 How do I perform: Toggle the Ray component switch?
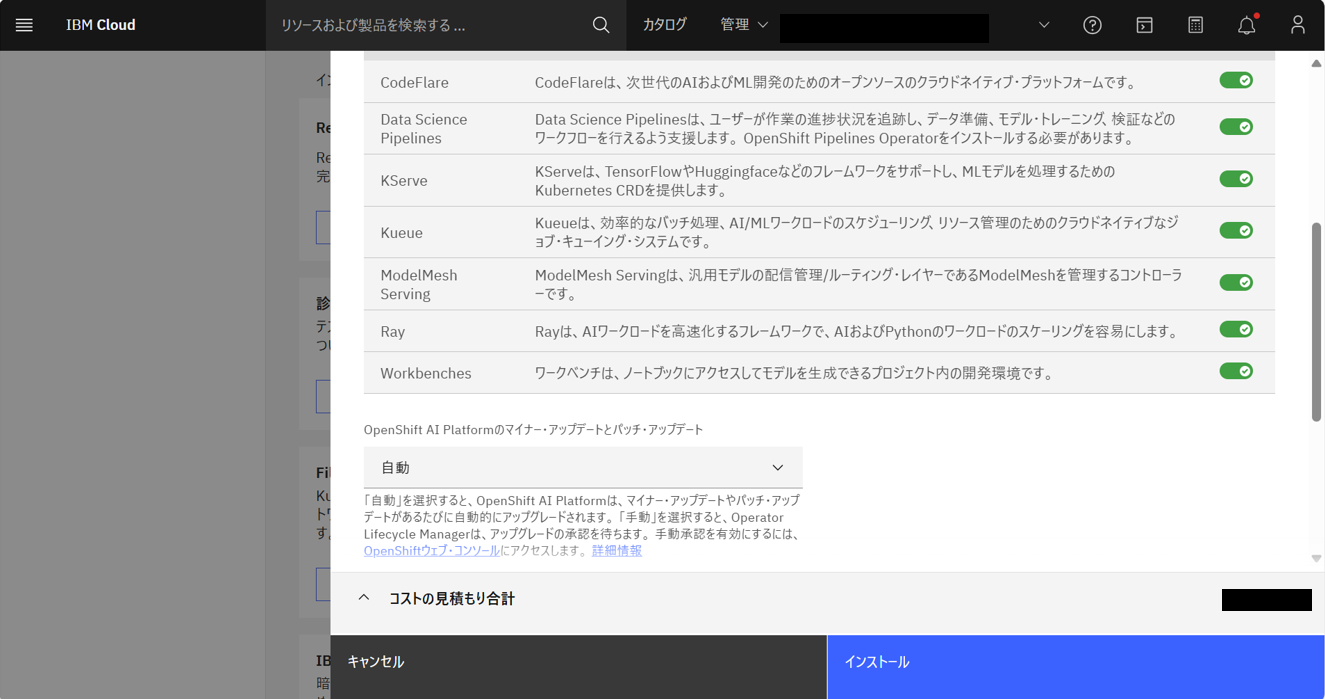click(x=1236, y=329)
